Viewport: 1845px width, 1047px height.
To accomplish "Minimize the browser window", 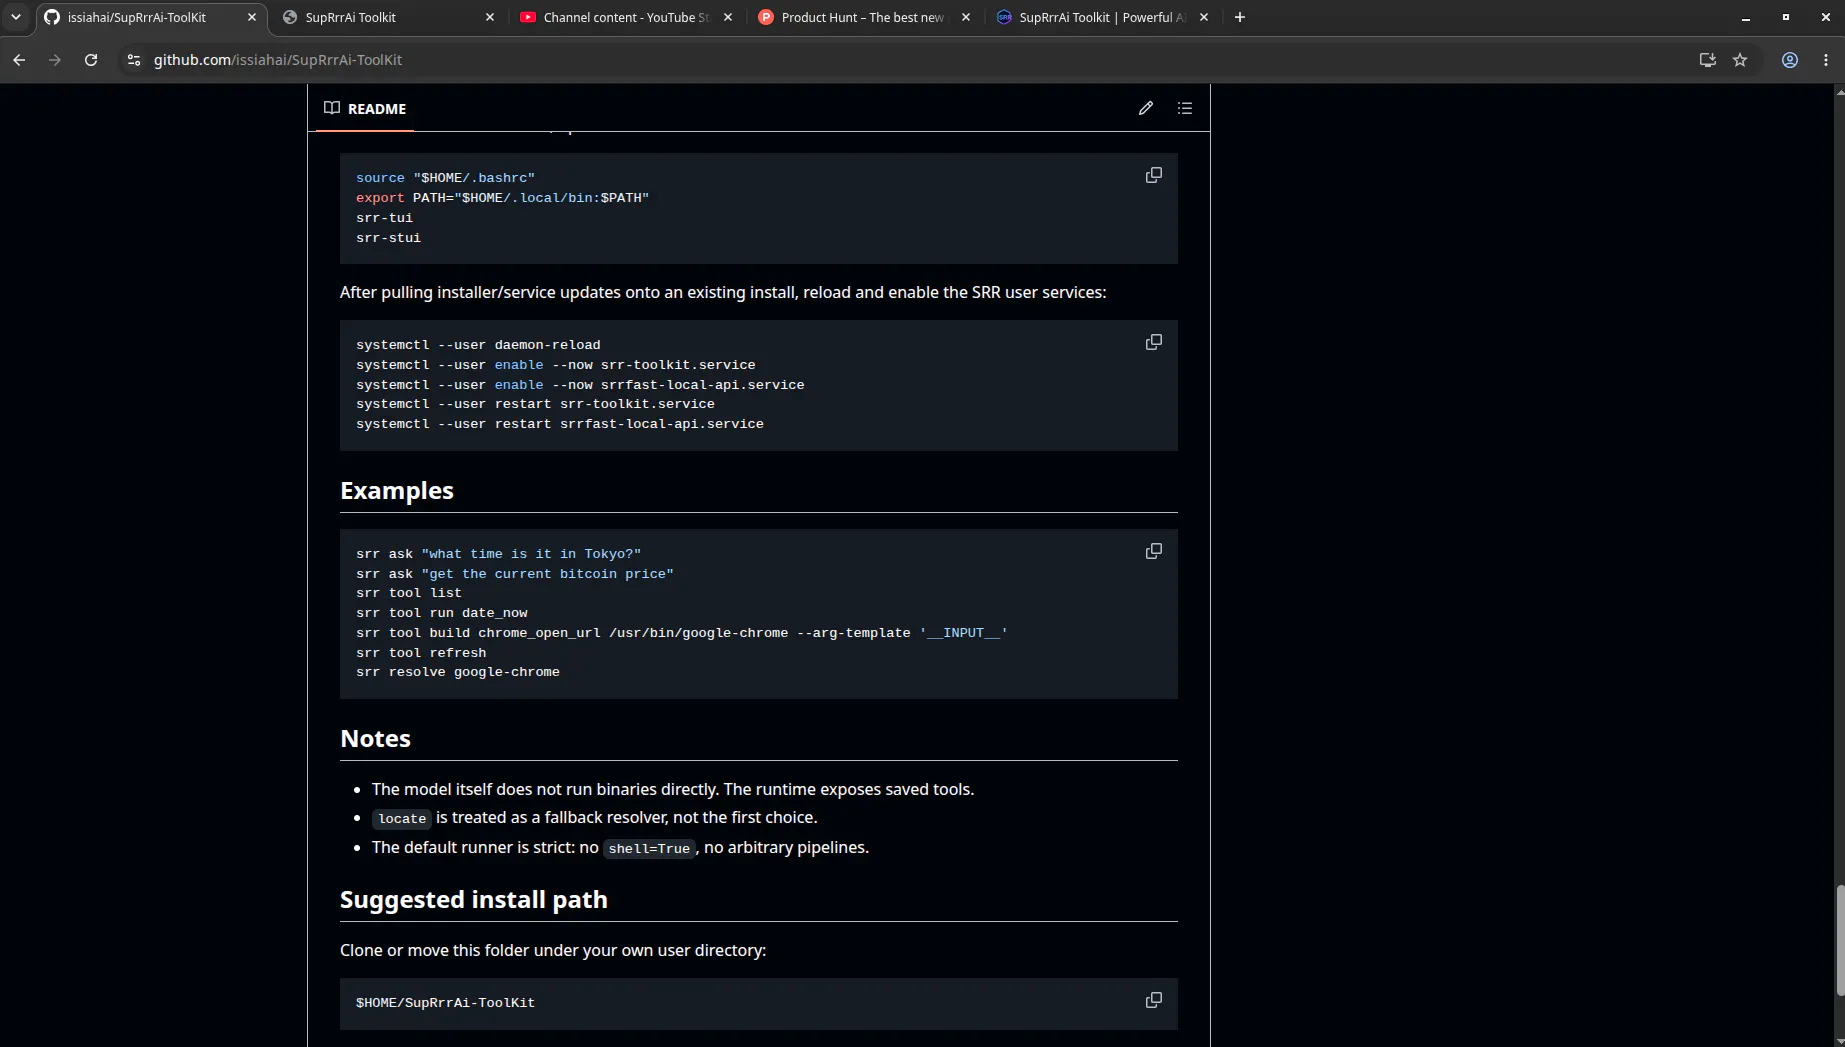I will tap(1746, 17).
